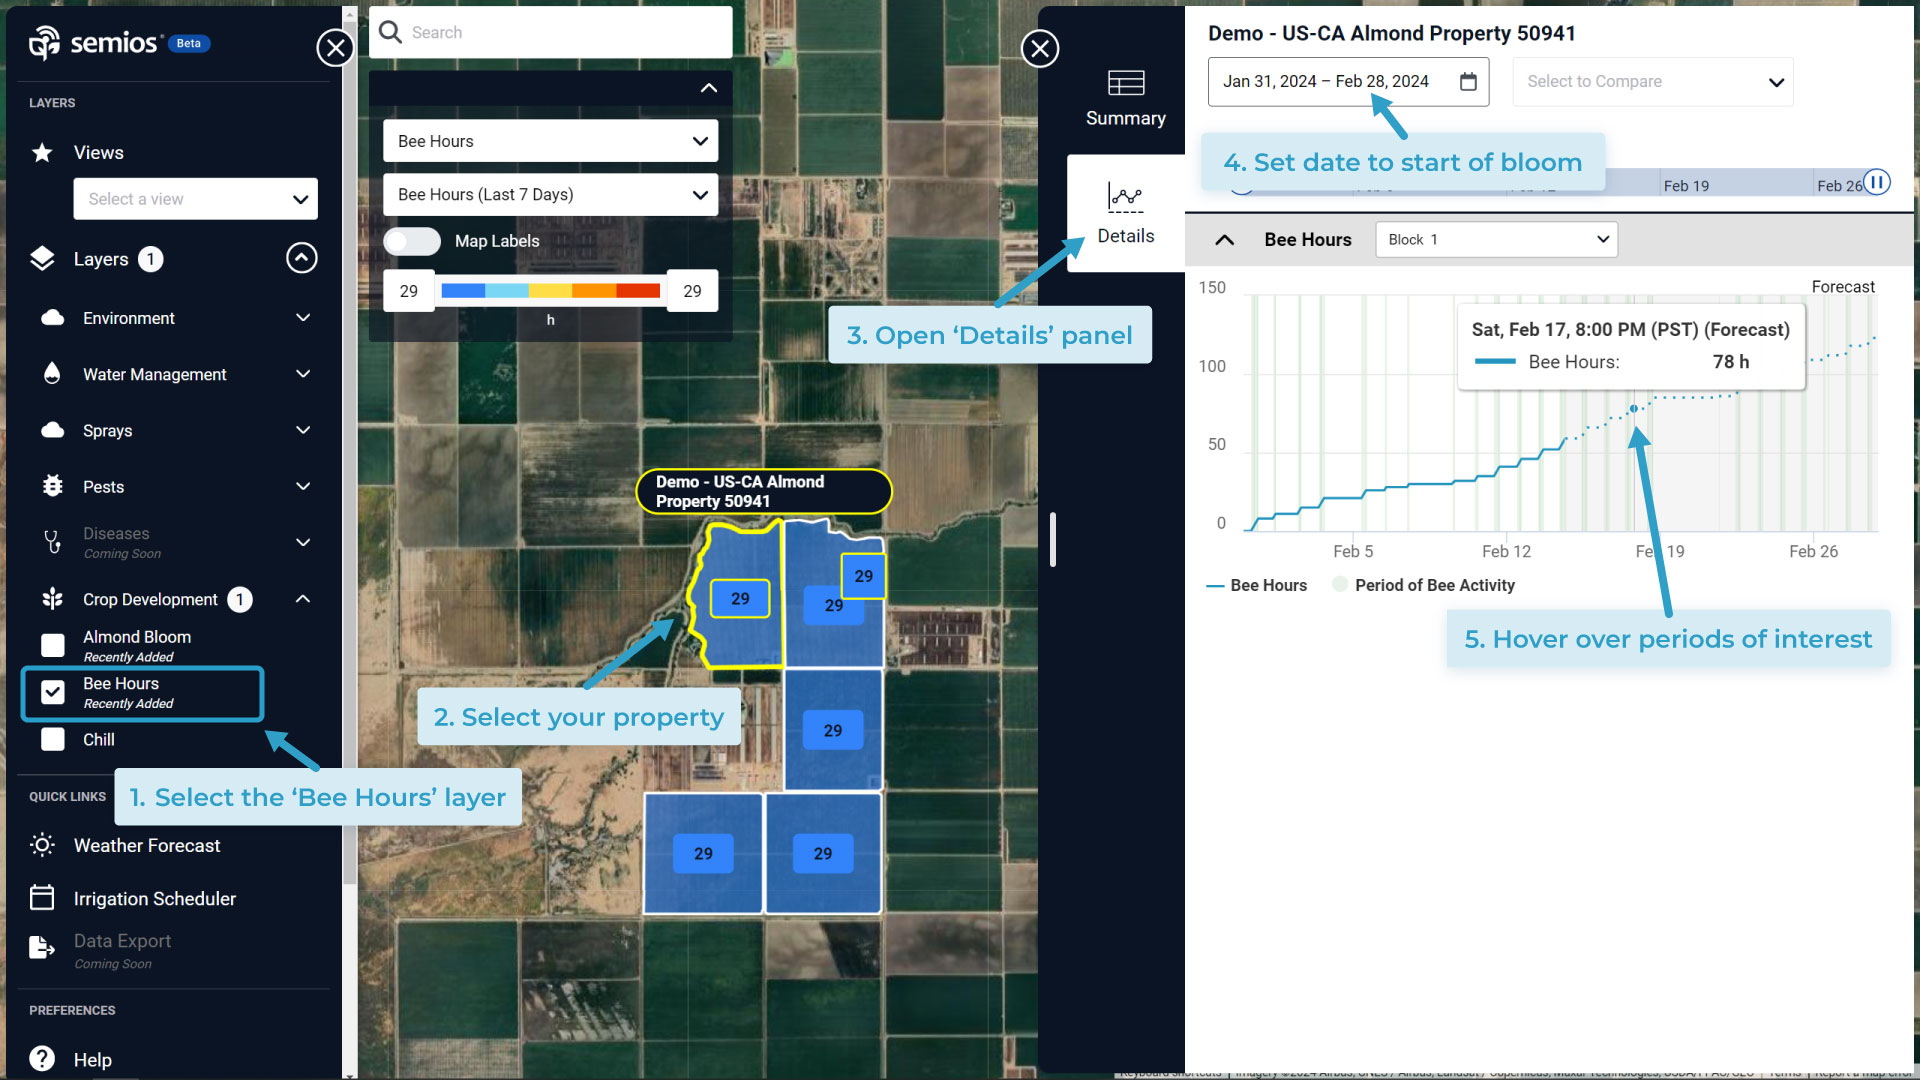1920x1080 pixels.
Task: Toggle the Map Labels switch
Action: [x=412, y=241]
